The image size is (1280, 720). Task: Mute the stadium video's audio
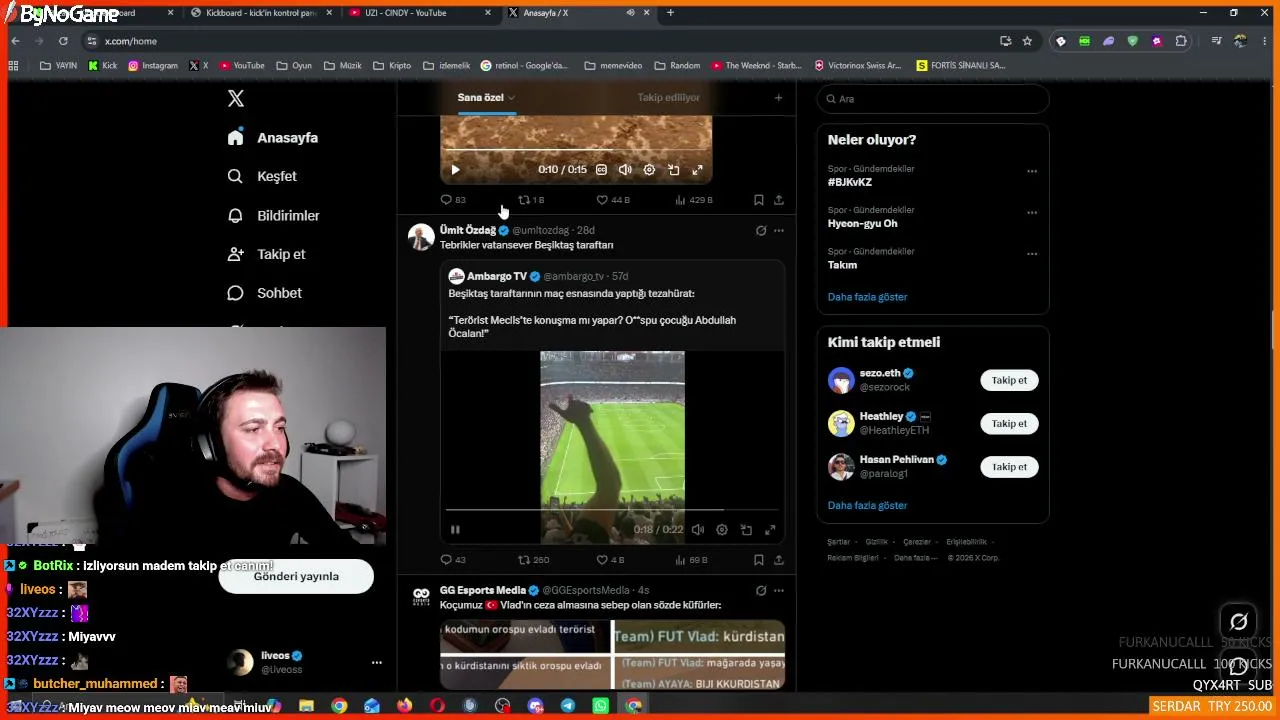(x=698, y=530)
